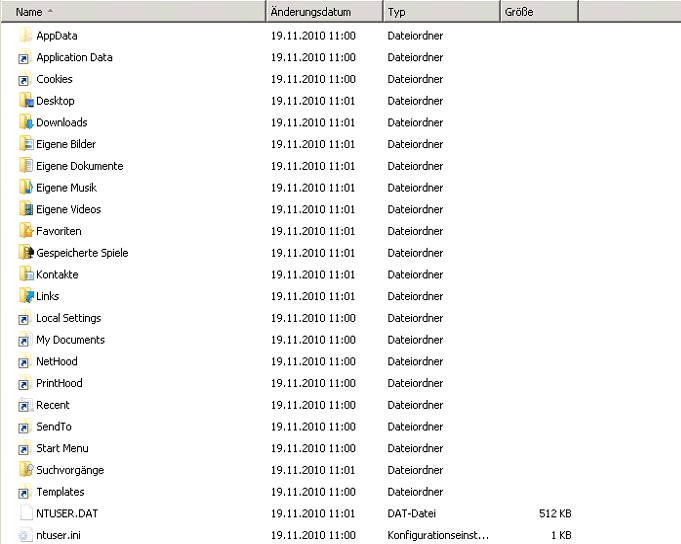Click the Favoriten star folder icon
The image size is (681, 544).
tap(26, 231)
